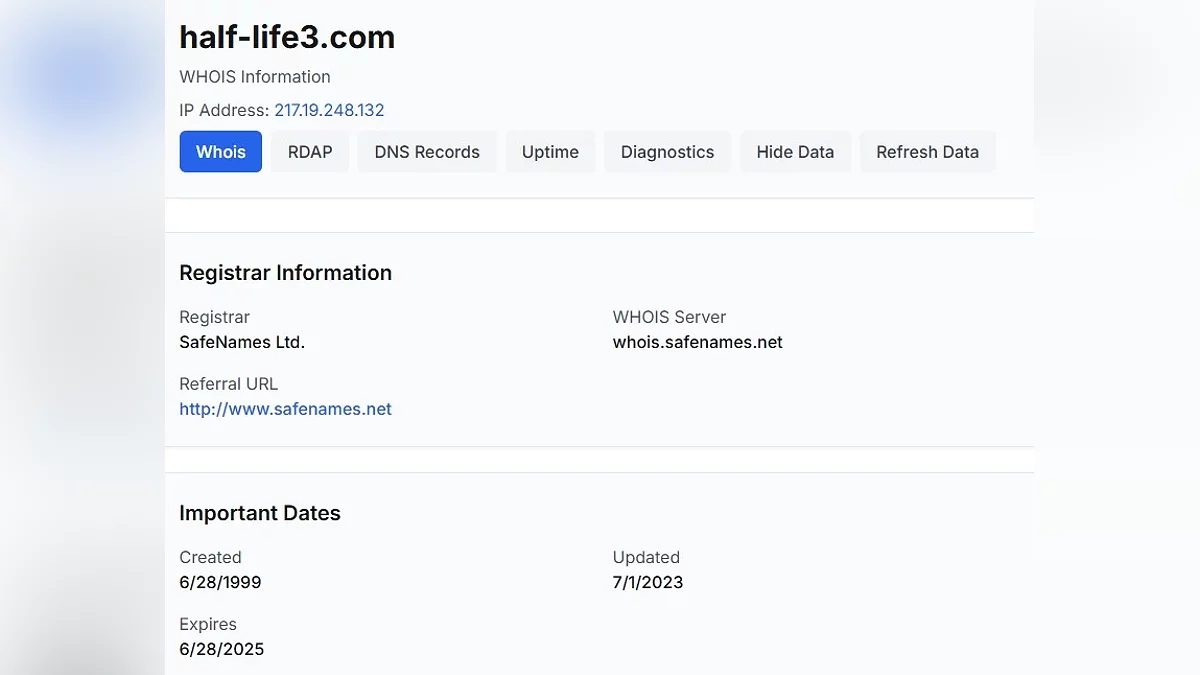The width and height of the screenshot is (1200, 675).
Task: View the Uptime tab
Action: coord(550,152)
